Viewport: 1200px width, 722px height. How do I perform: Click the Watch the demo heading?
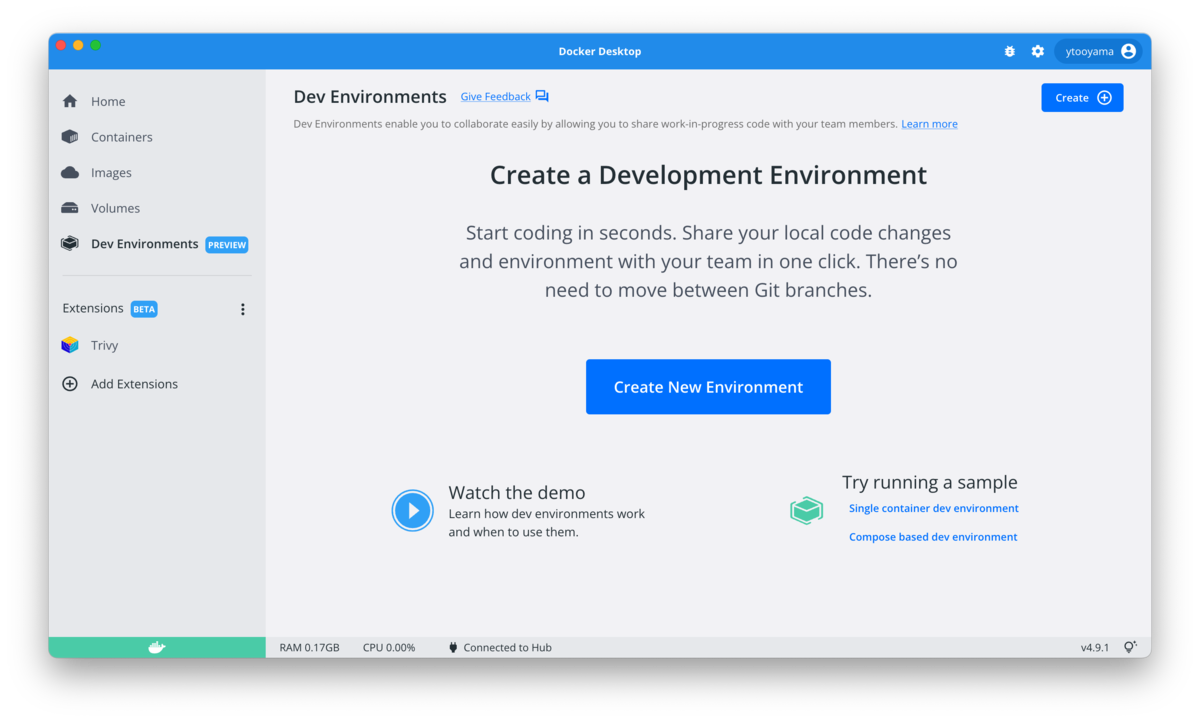(517, 492)
